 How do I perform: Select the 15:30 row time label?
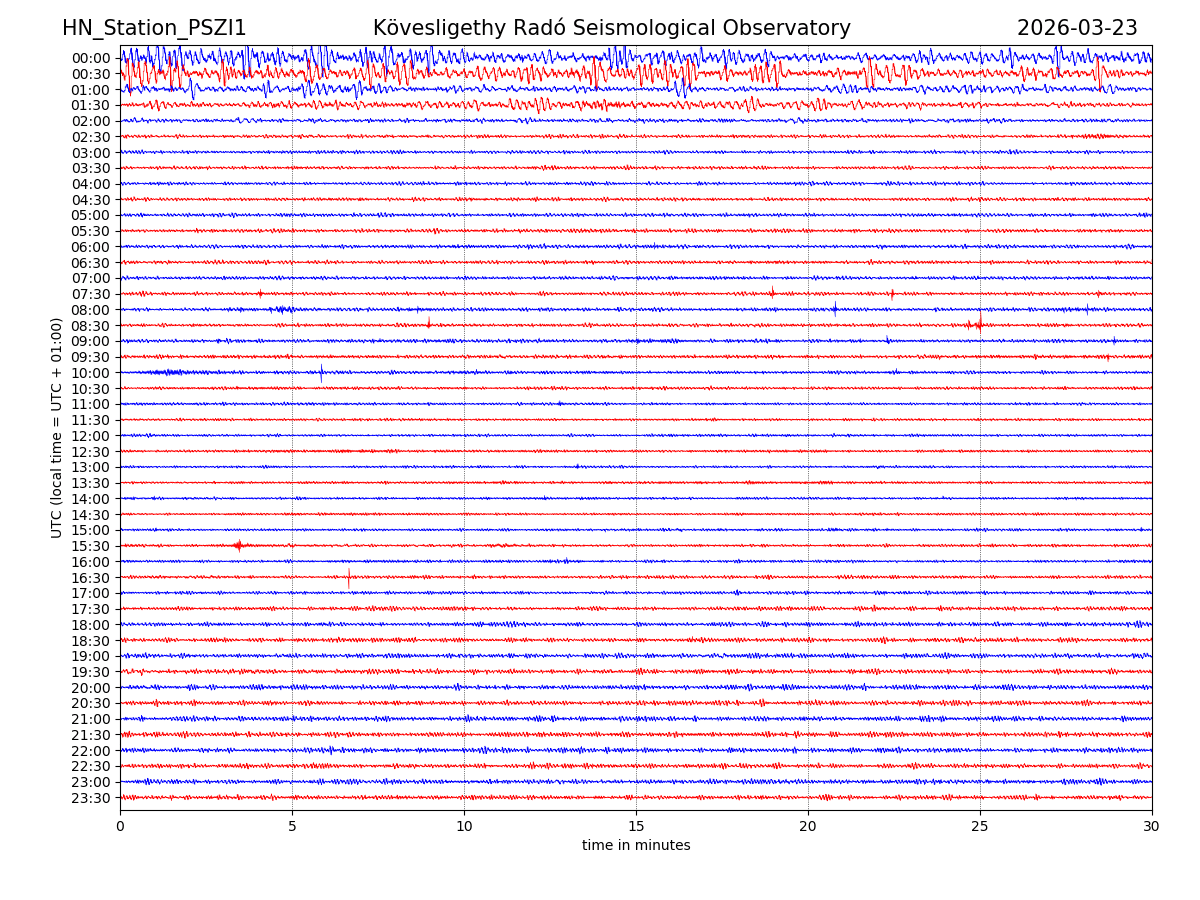(91, 546)
